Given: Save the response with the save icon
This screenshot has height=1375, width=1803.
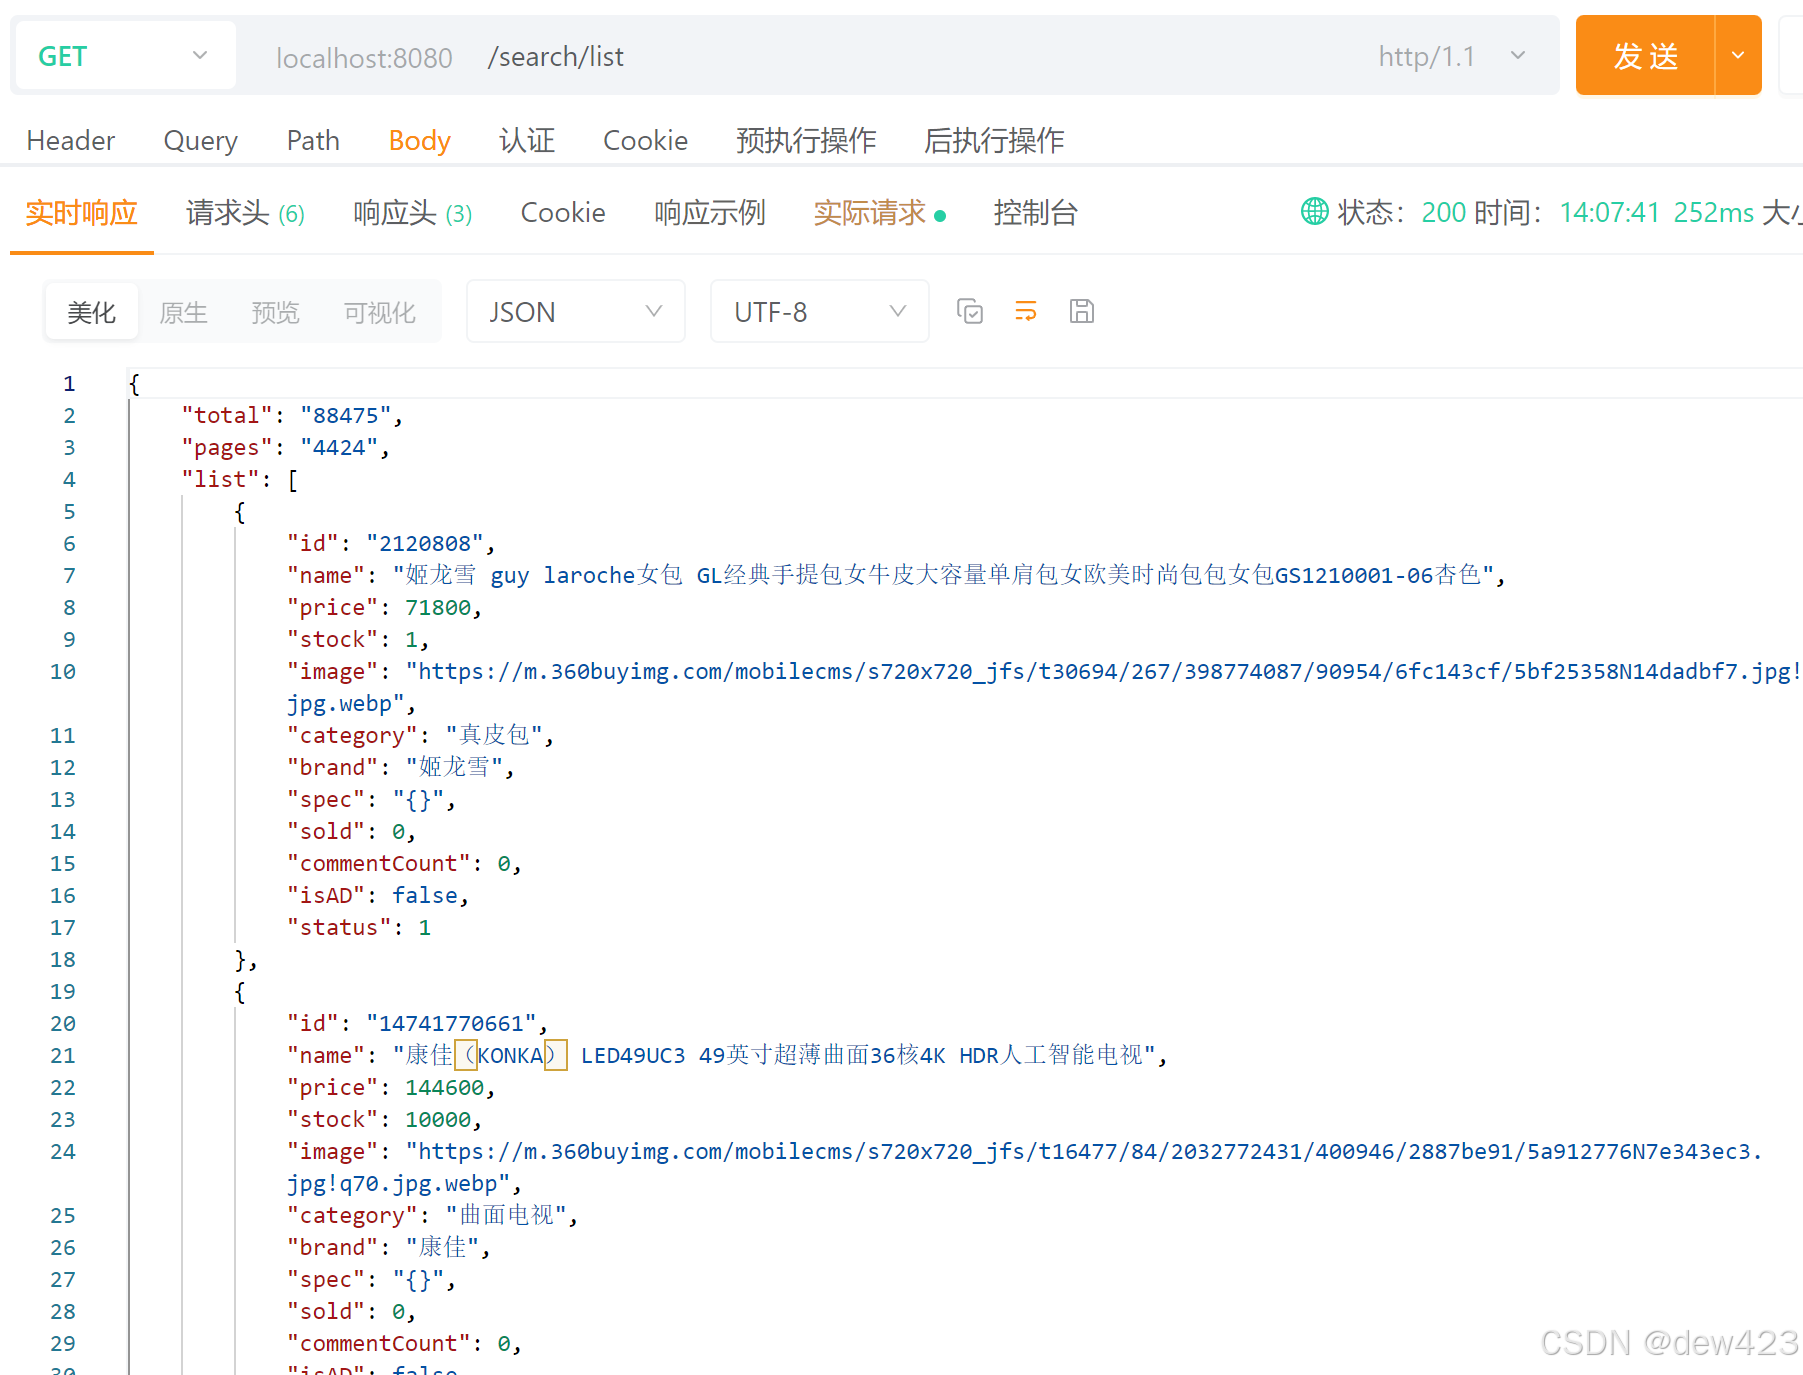Looking at the screenshot, I should [1081, 311].
